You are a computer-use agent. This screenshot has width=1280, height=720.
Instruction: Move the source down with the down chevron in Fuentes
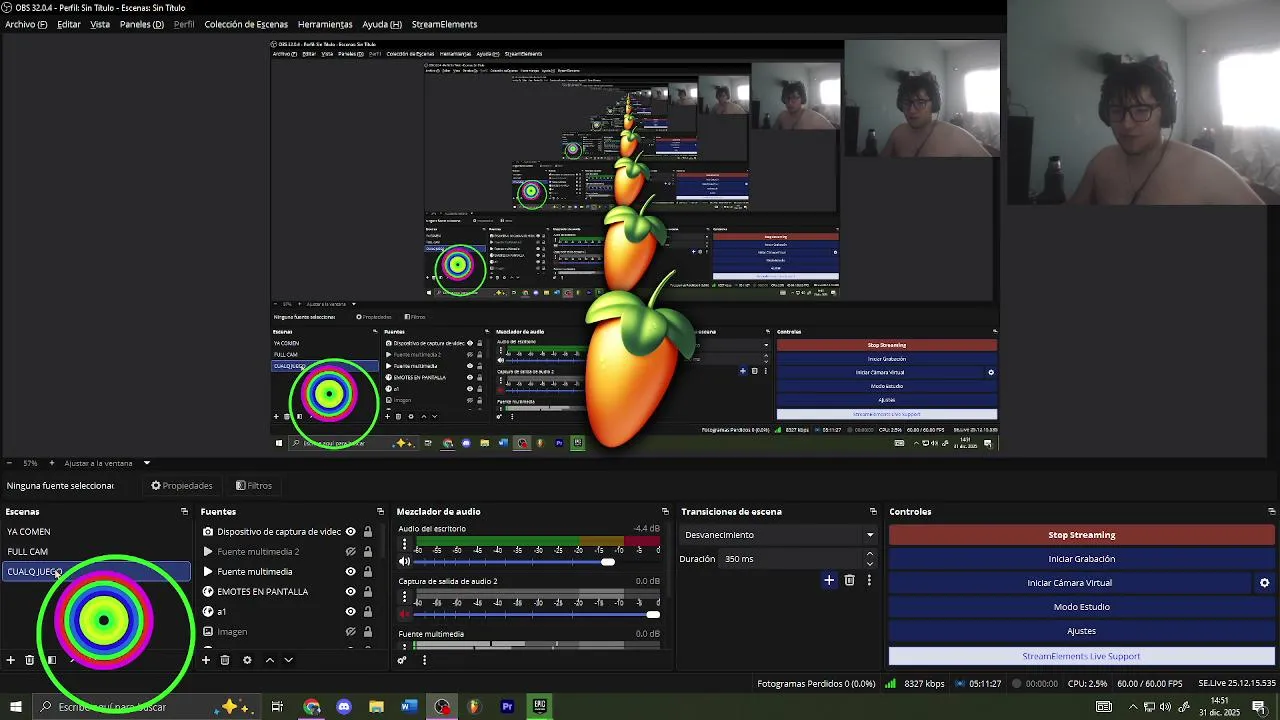pos(288,660)
